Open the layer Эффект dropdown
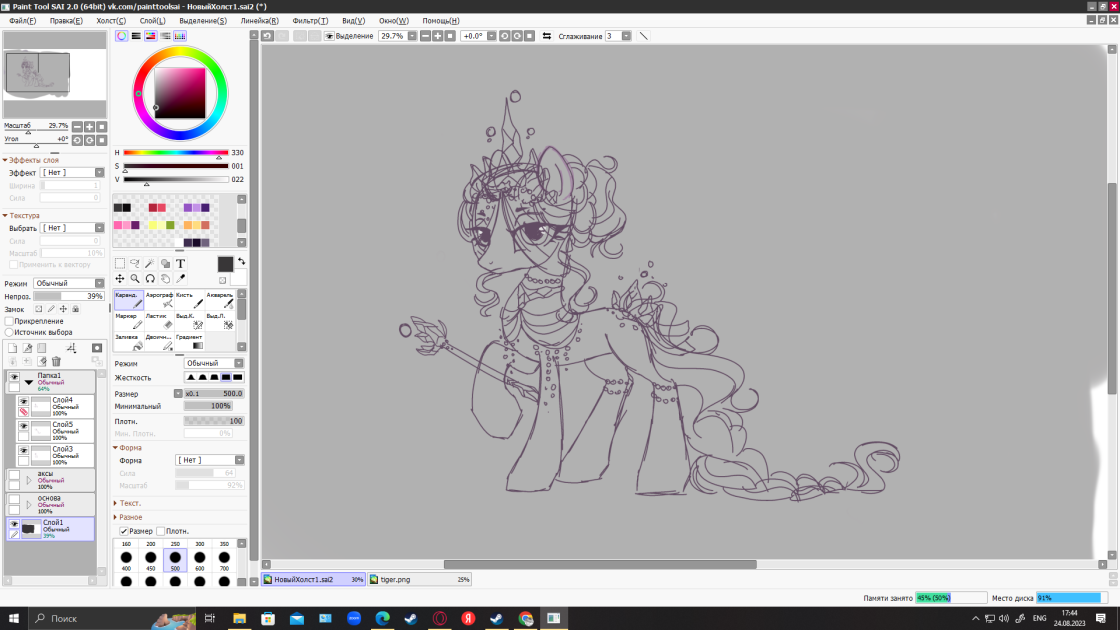 point(71,172)
